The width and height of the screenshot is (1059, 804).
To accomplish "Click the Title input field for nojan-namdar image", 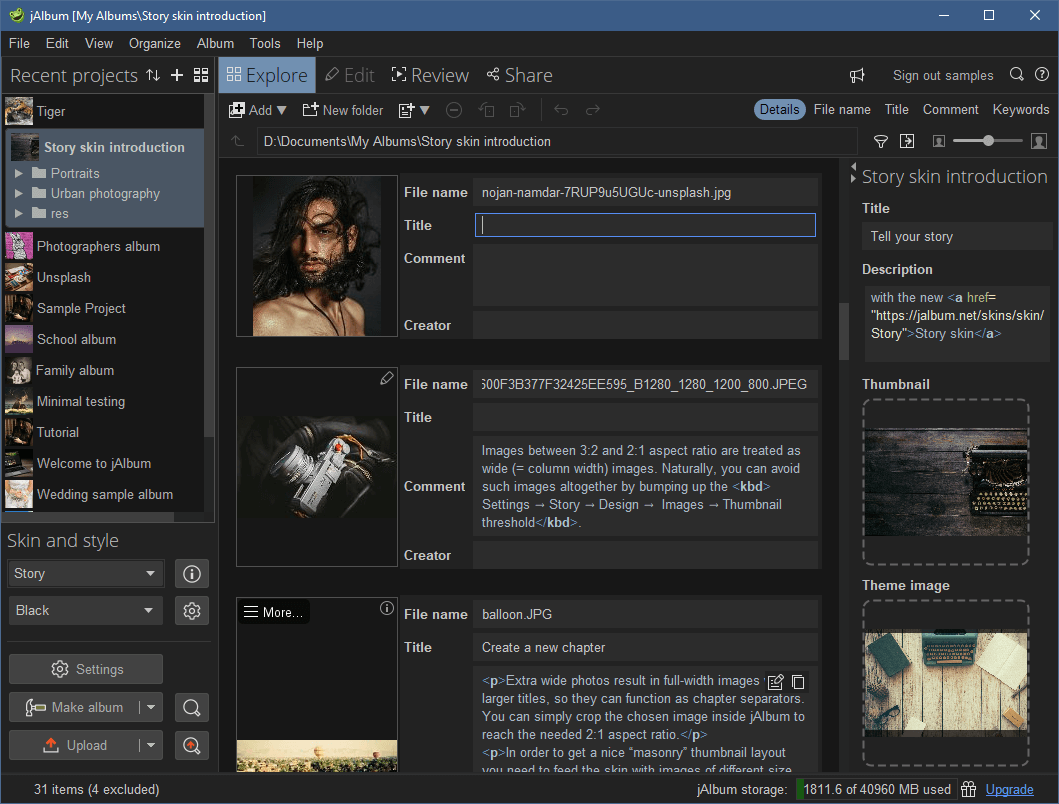I will coord(644,225).
